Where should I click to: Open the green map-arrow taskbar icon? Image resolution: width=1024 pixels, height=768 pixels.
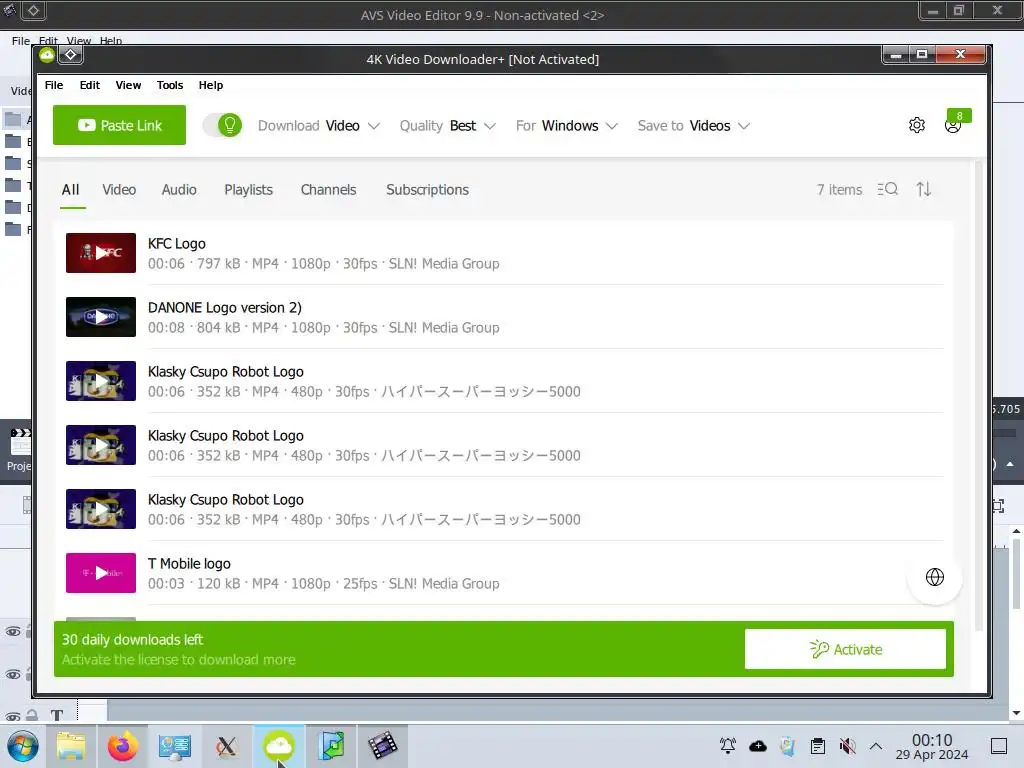(x=331, y=746)
